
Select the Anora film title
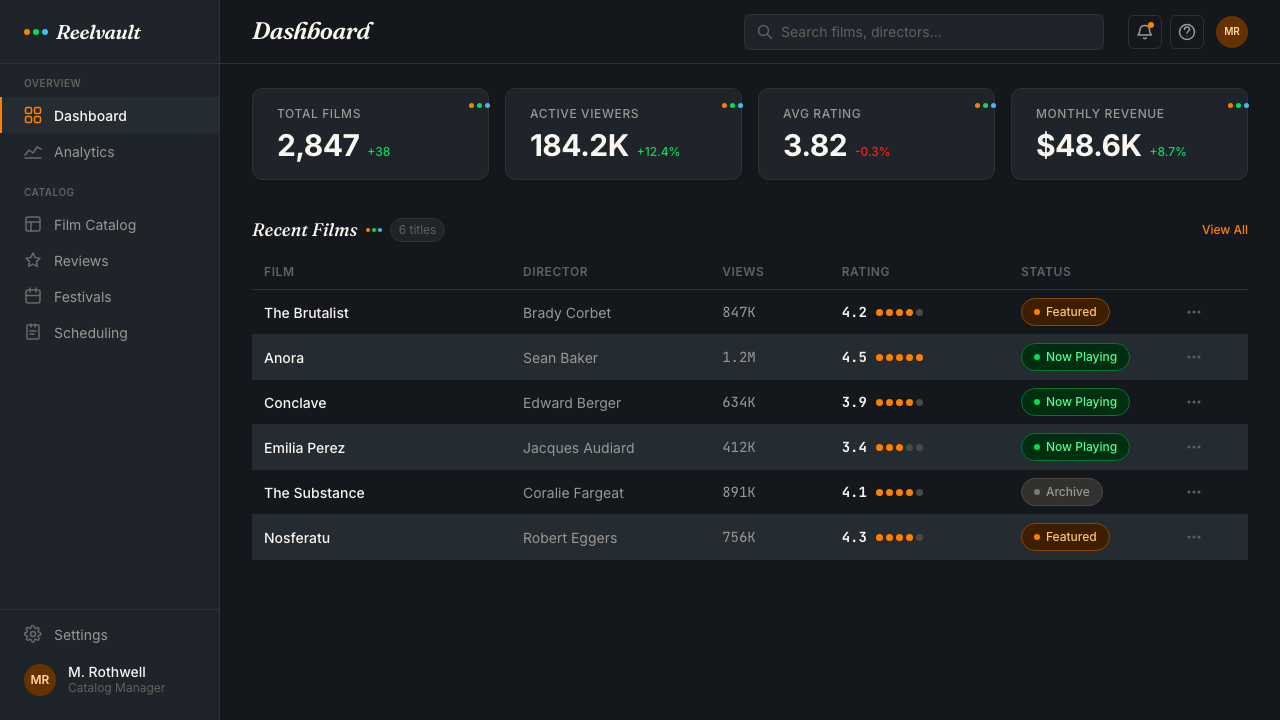[284, 358]
